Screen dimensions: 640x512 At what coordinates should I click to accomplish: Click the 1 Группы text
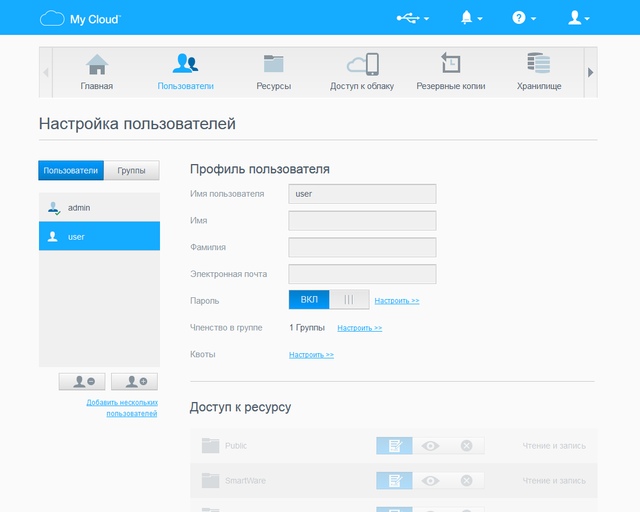[307, 327]
